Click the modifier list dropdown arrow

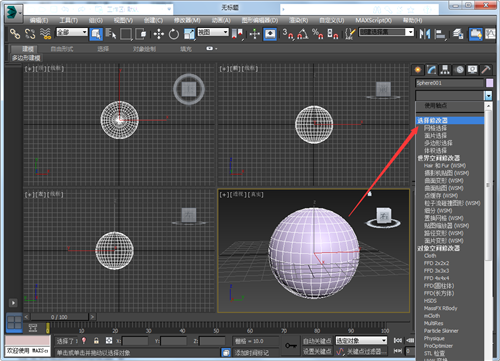pos(488,96)
